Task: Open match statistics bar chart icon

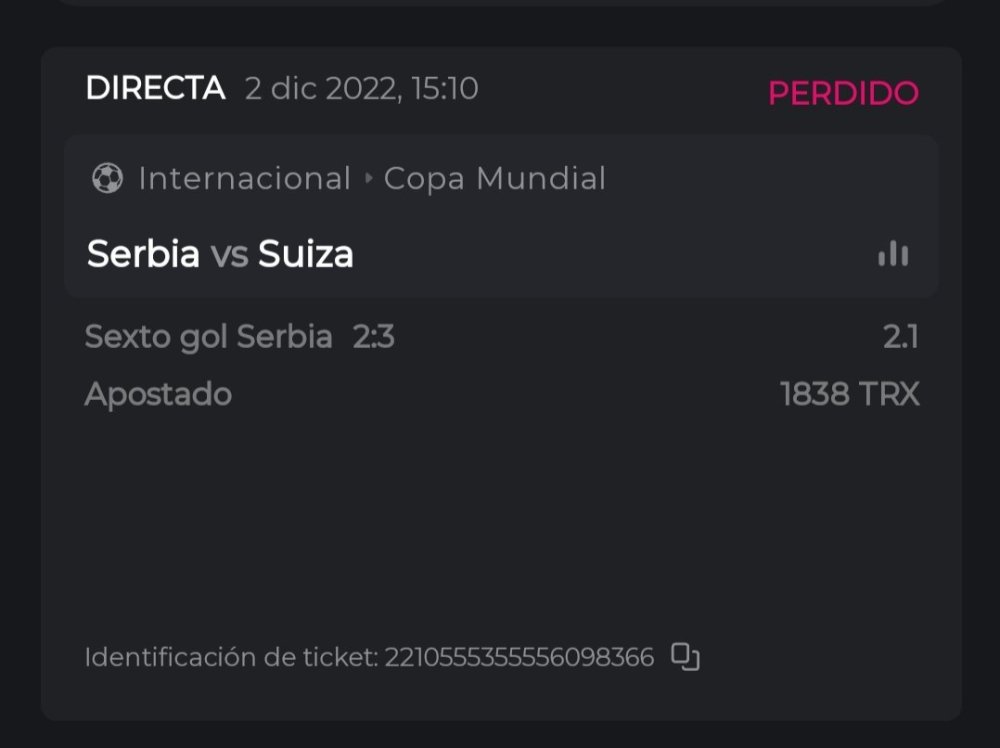Action: 893,254
